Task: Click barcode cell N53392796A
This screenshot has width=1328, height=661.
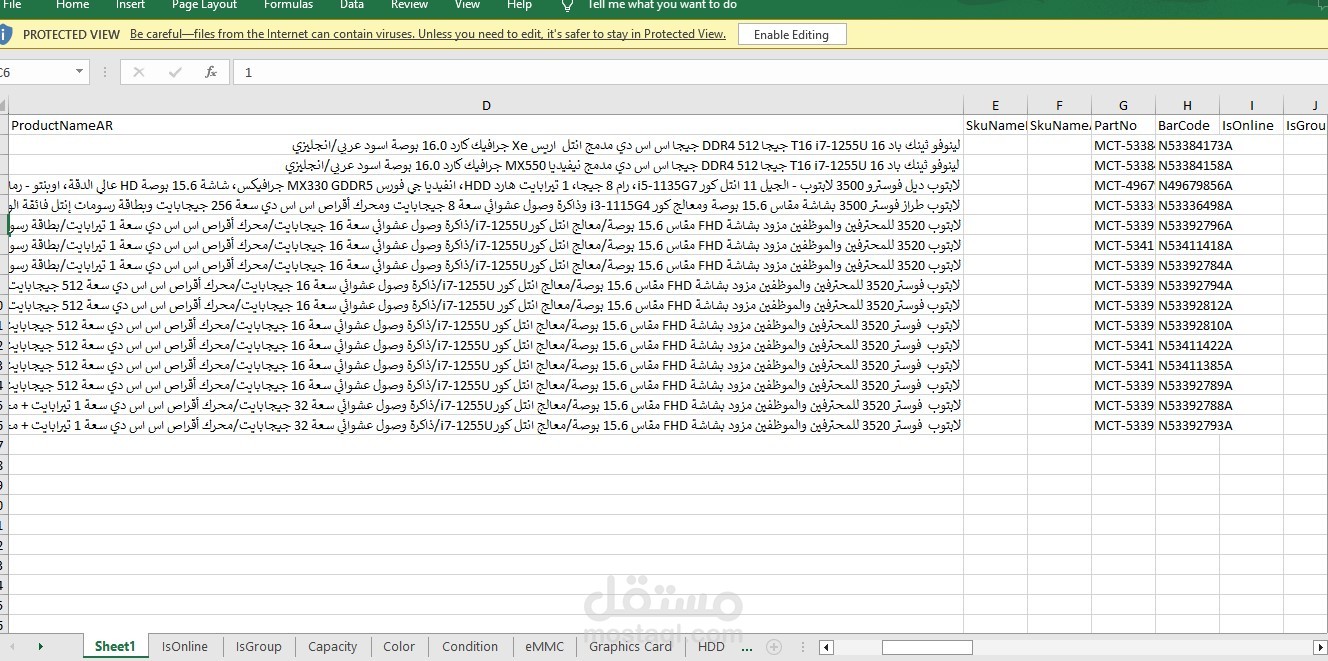Action: [x=1188, y=225]
